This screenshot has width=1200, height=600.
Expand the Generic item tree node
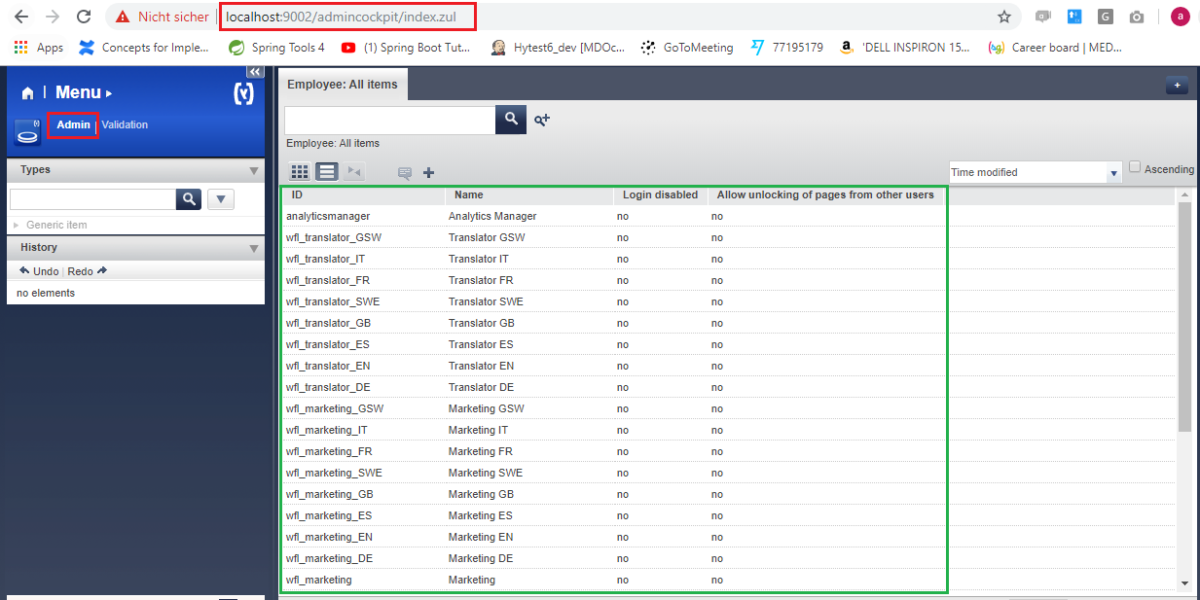16,225
